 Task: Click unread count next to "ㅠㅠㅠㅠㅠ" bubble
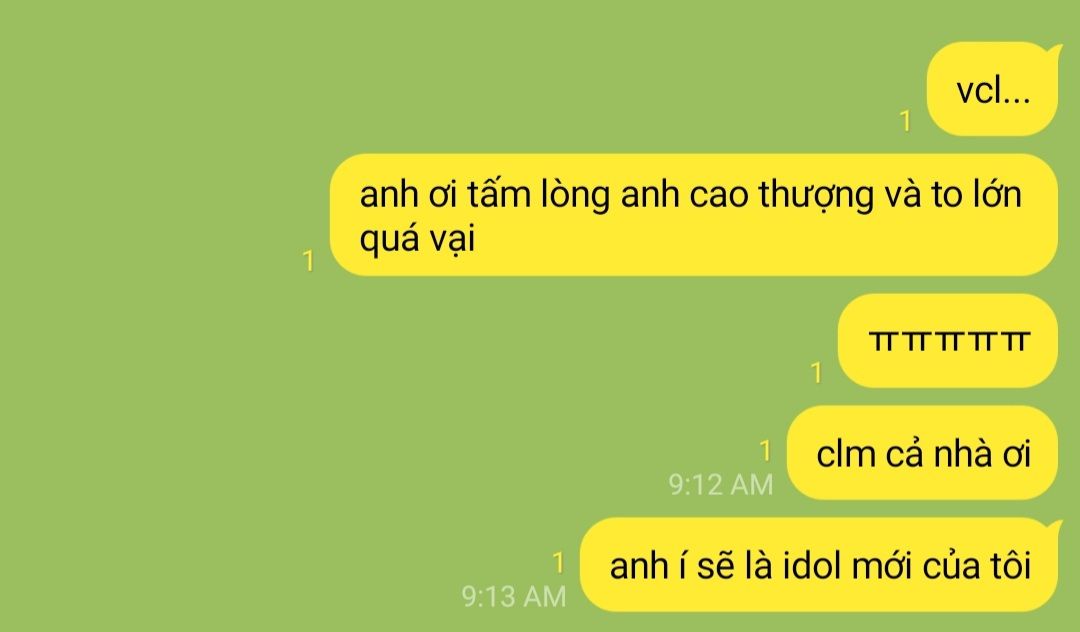click(x=817, y=372)
